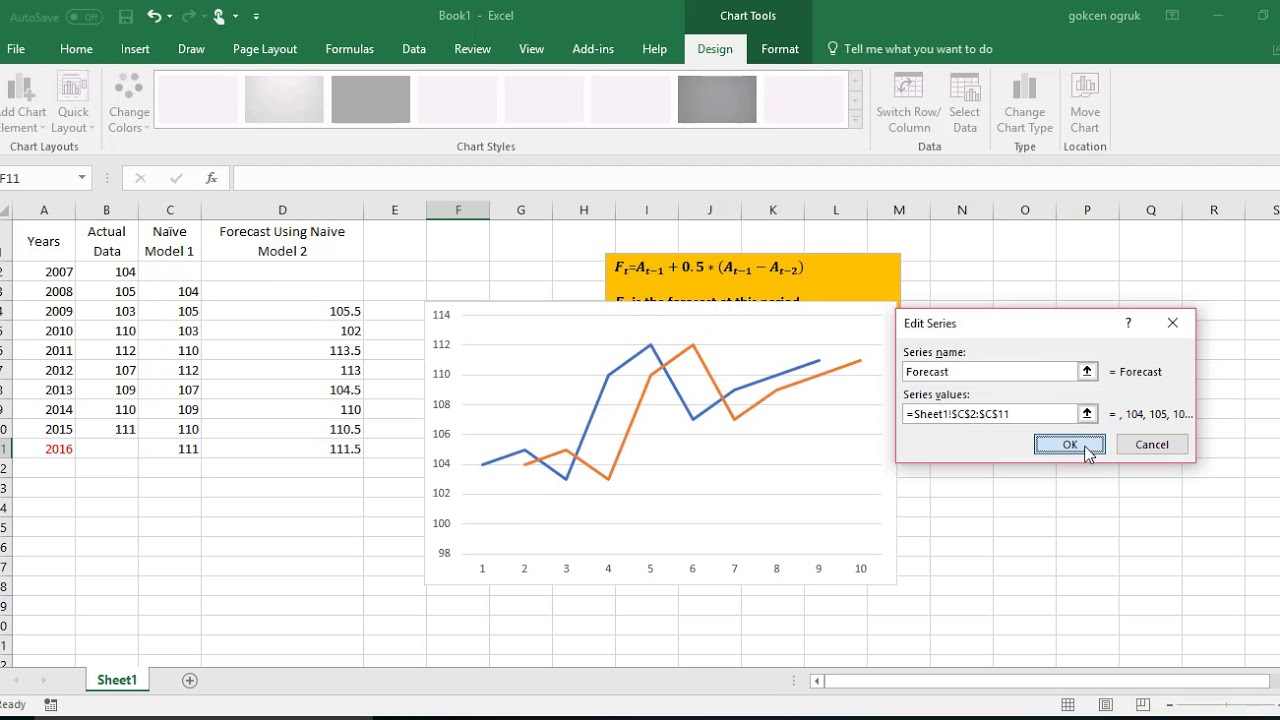Collapse the Series values range selector

tap(1087, 414)
